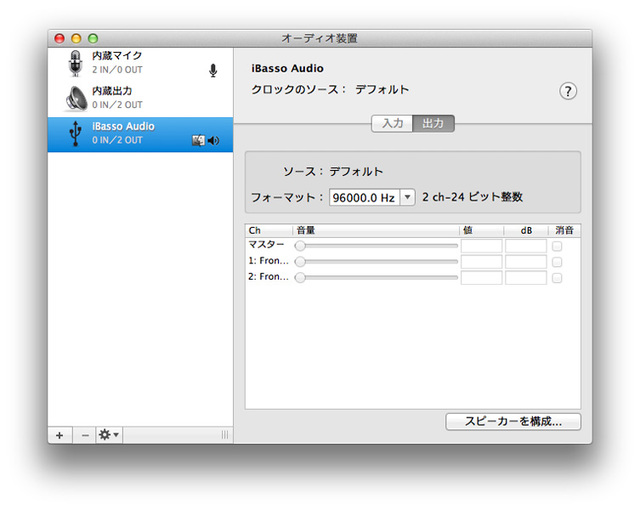Click the マスター dB value field
The height and width of the screenshot is (510, 640).
pyautogui.click(x=525, y=245)
